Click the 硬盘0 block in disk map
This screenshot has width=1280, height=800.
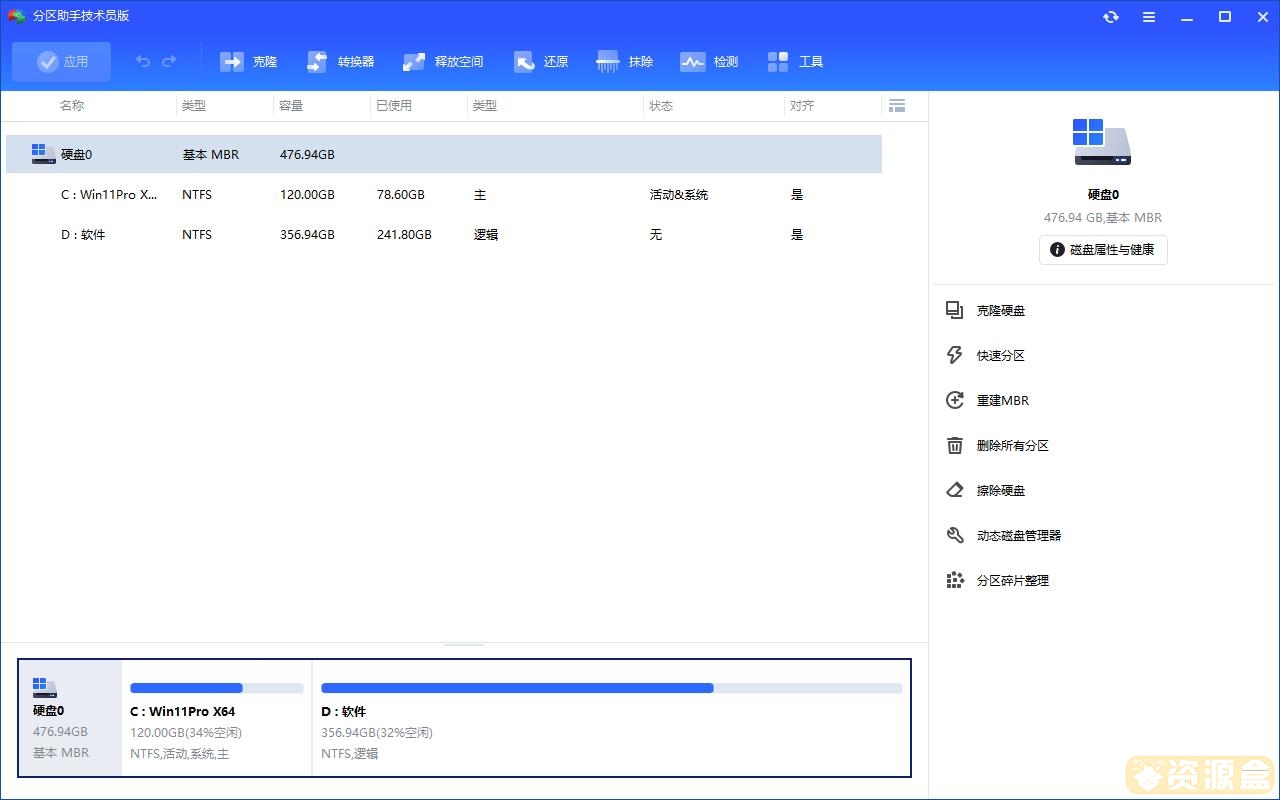coord(70,717)
